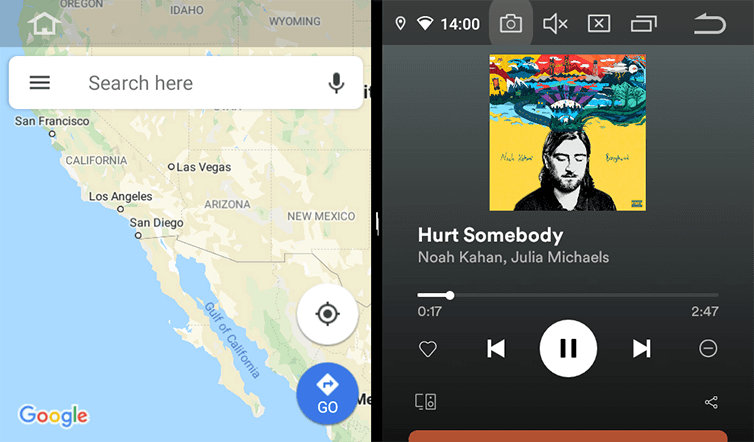This screenshot has width=754, height=442.
Task: Open the recent apps overview icon
Action: [643, 24]
